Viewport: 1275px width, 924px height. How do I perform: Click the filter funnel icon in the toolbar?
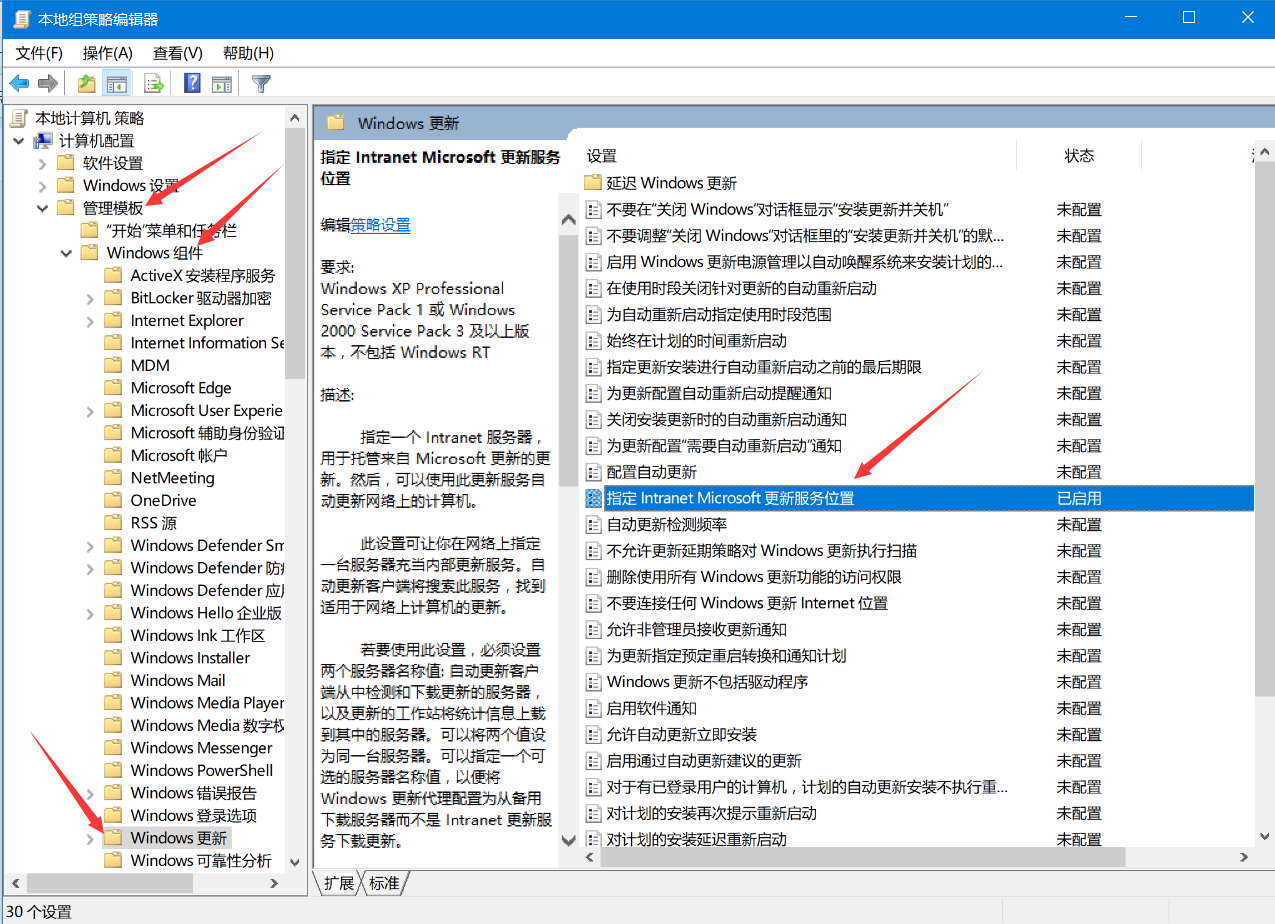click(x=261, y=83)
